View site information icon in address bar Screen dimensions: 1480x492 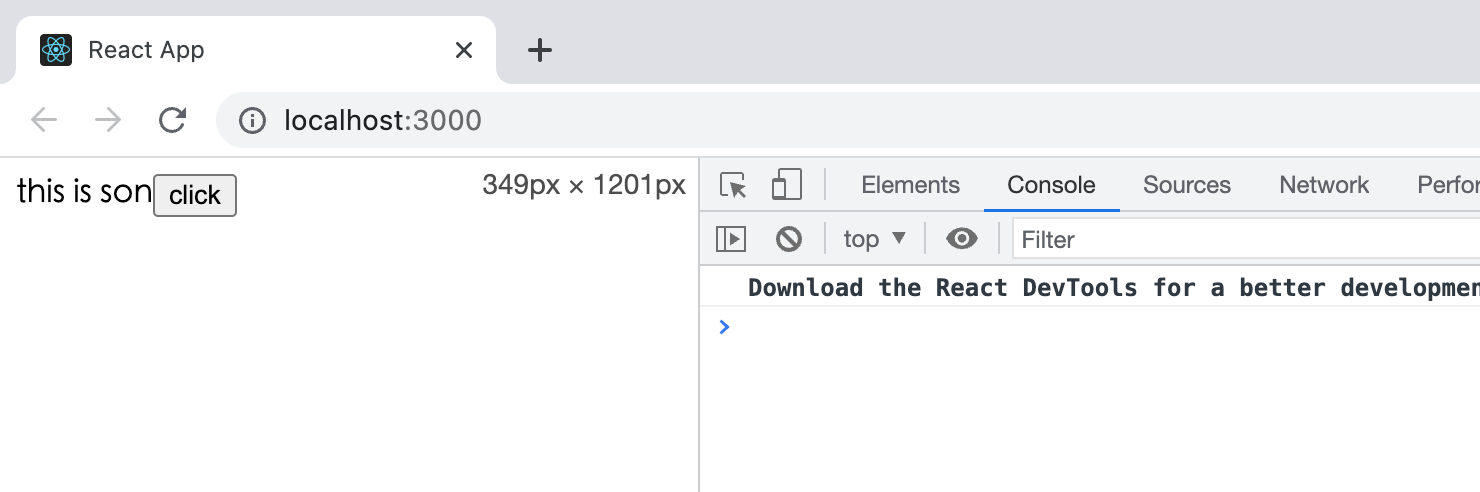(x=252, y=121)
